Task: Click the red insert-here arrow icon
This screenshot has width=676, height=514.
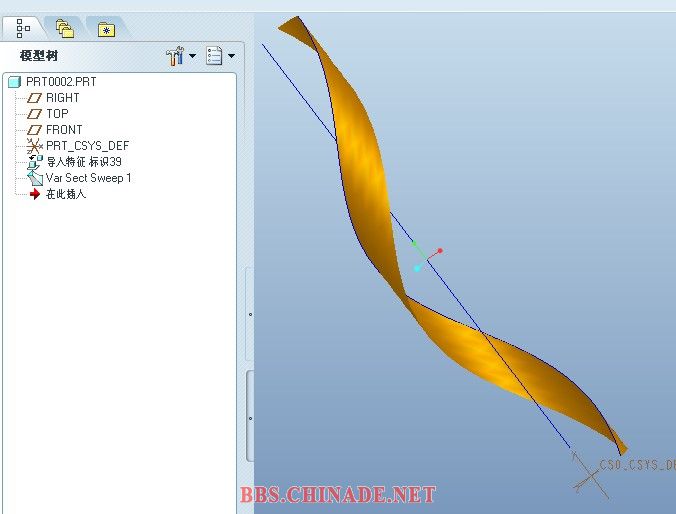Action: (34, 194)
